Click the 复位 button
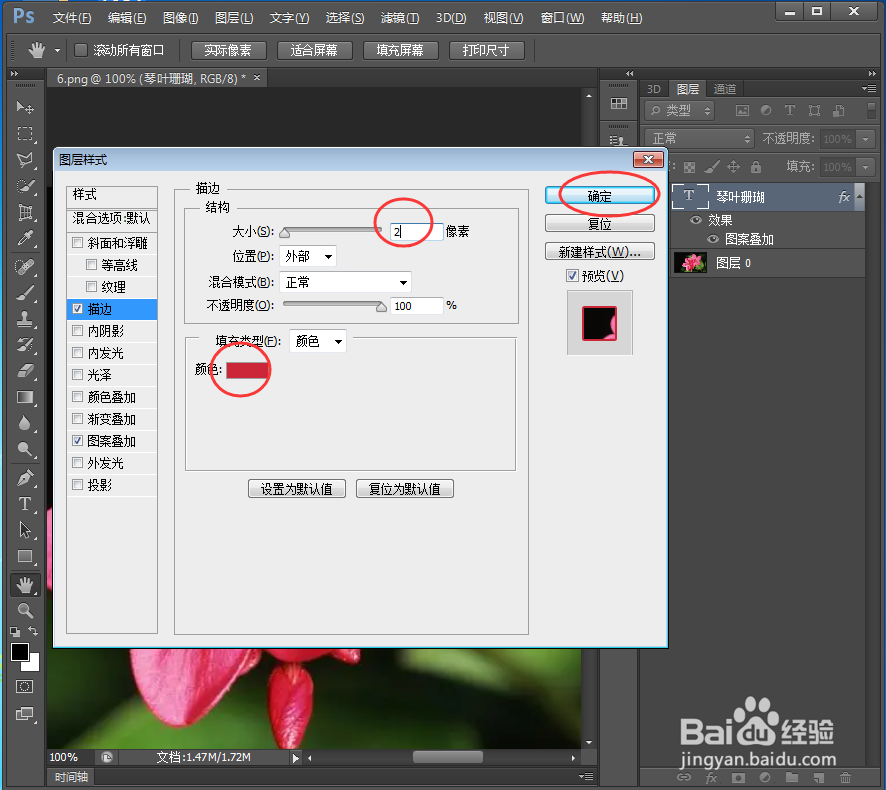This screenshot has height=790, width=886. coord(600,224)
